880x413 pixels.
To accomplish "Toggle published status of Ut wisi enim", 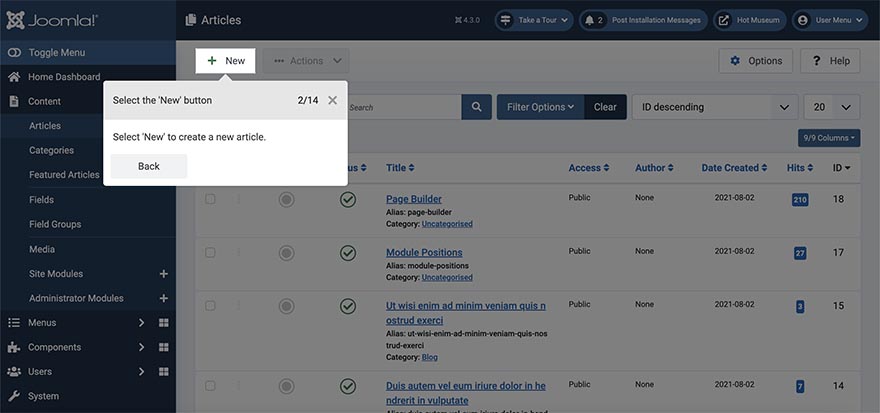I will coord(348,306).
